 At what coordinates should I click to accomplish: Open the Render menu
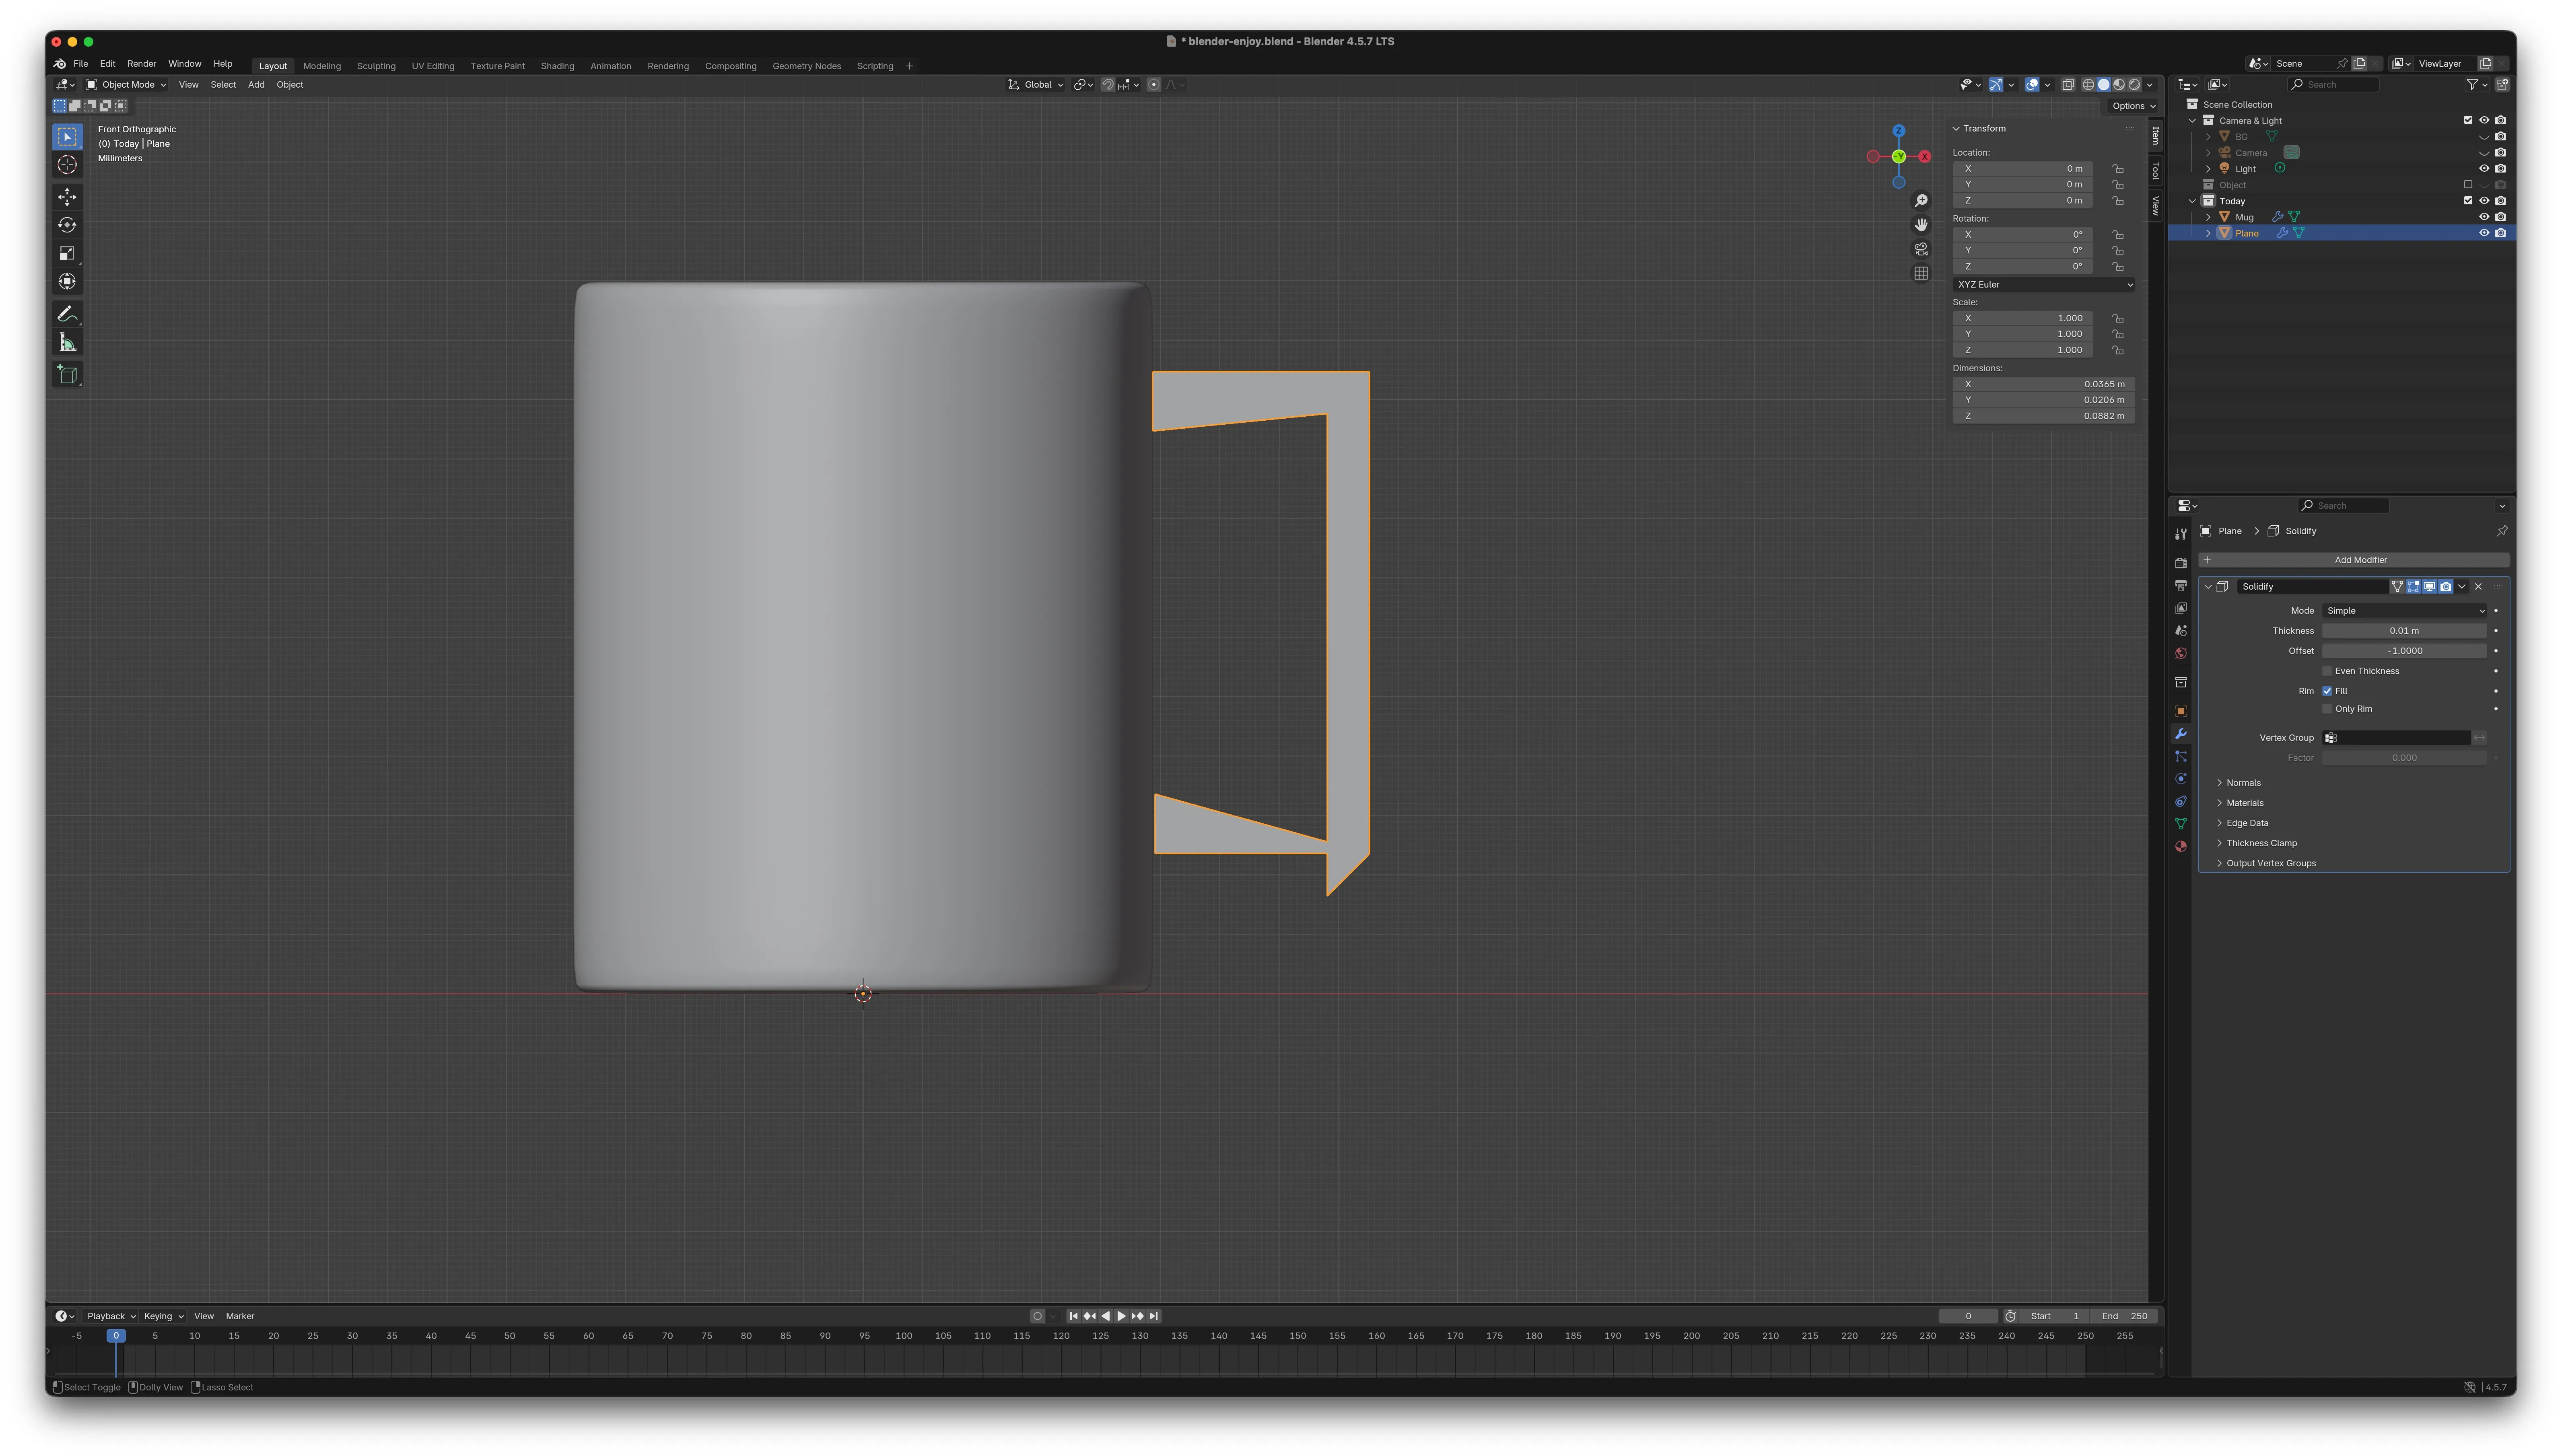click(141, 64)
